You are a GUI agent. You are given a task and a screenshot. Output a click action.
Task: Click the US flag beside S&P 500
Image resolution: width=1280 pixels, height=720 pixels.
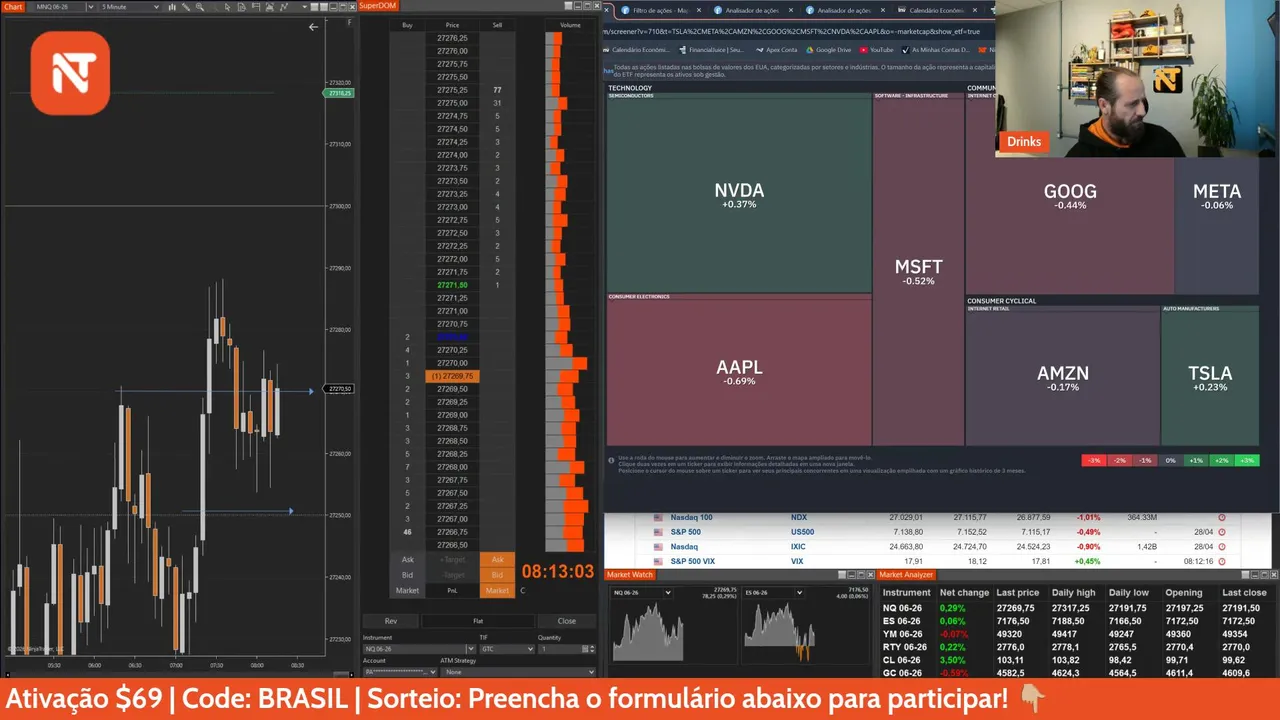tap(658, 532)
